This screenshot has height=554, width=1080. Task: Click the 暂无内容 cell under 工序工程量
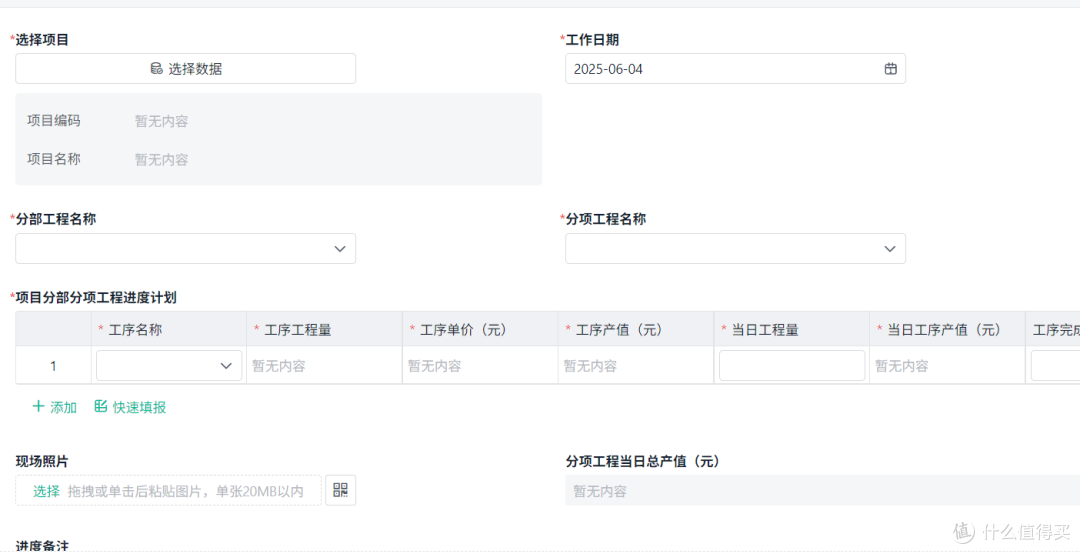point(324,366)
